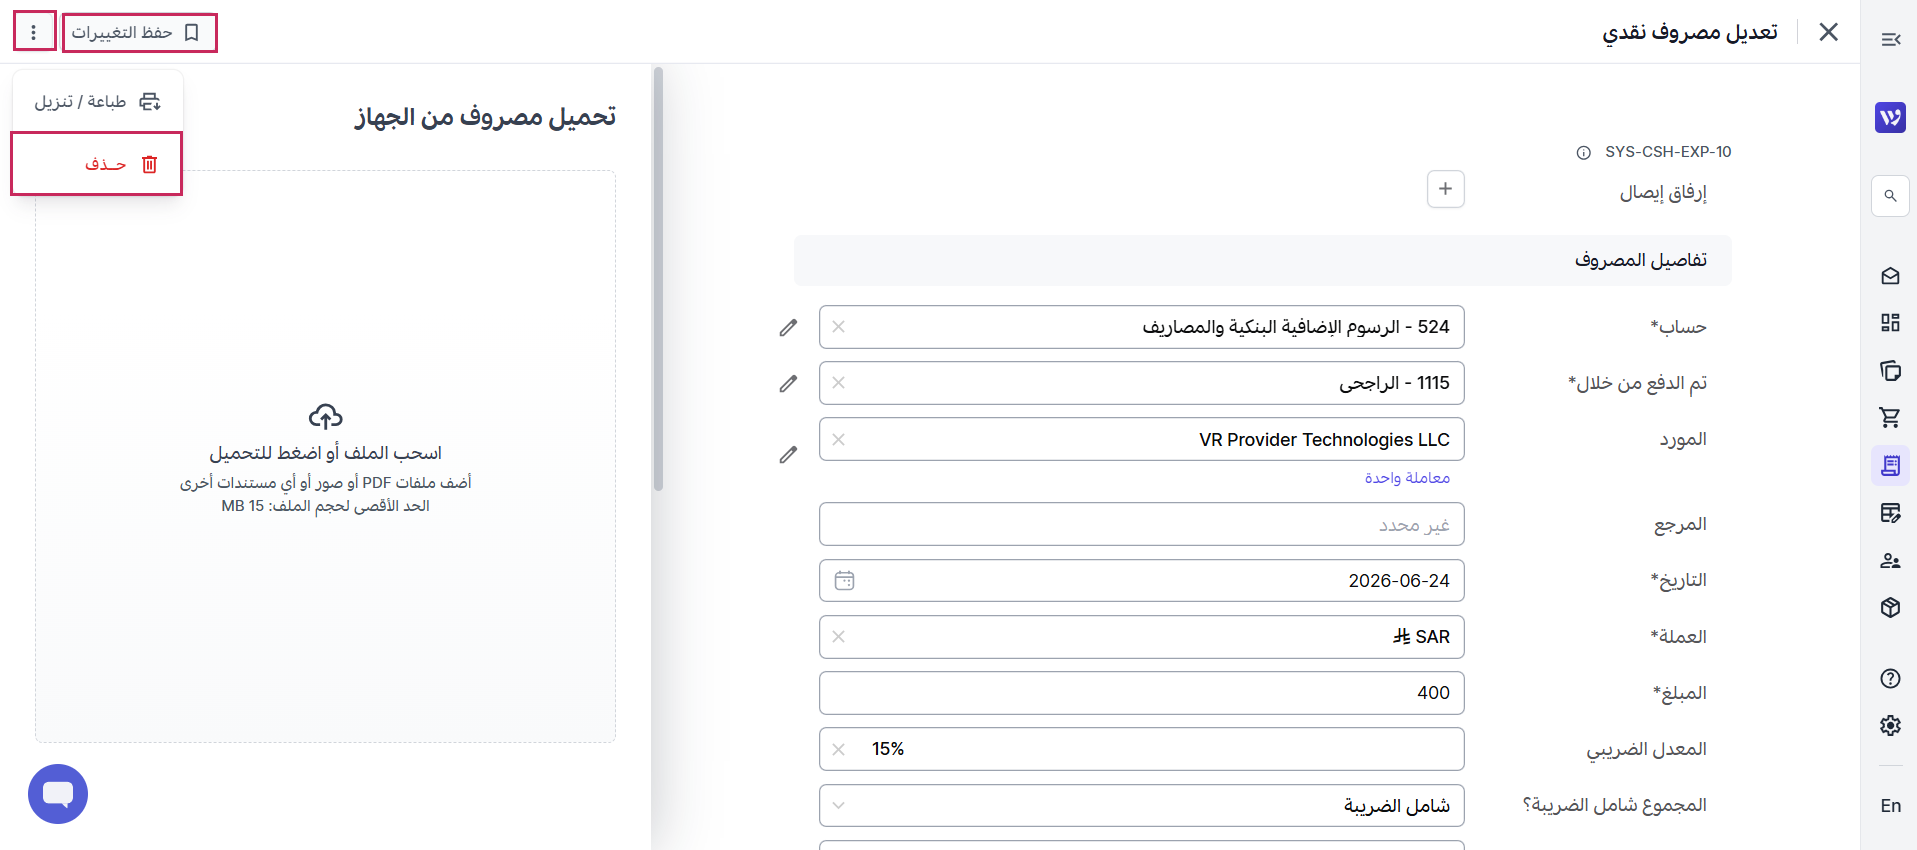Open the SAR currency dropdown
This screenshot has width=1917, height=850.
1141,637
